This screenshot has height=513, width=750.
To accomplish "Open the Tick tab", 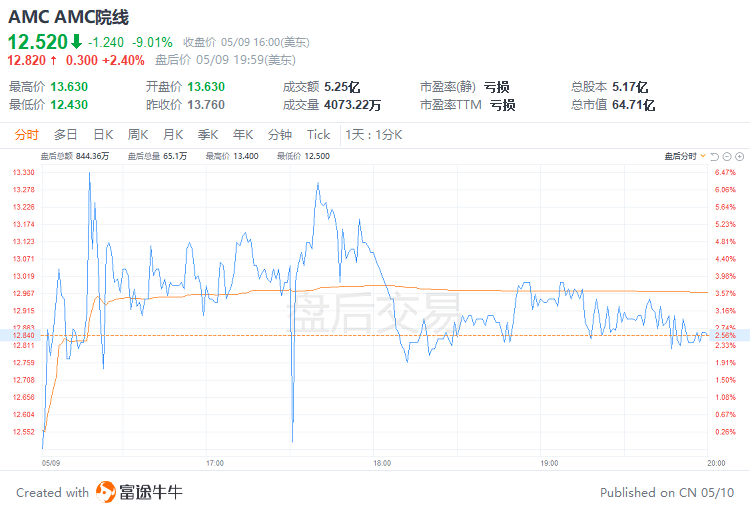I will (319, 135).
